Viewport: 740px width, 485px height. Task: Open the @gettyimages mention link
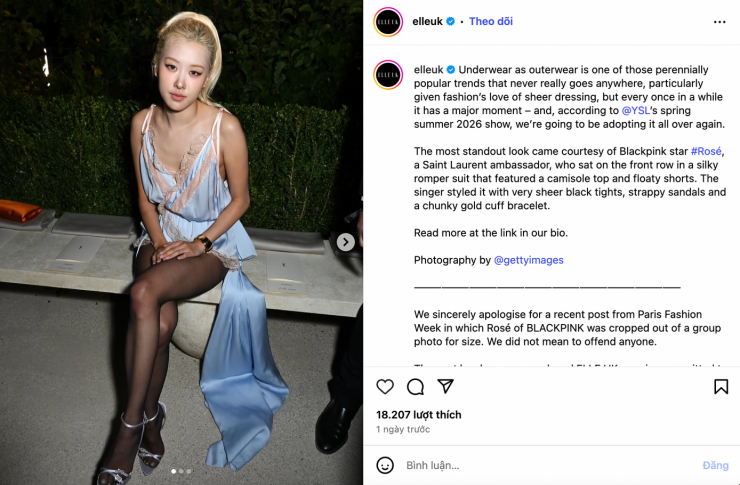[528, 260]
